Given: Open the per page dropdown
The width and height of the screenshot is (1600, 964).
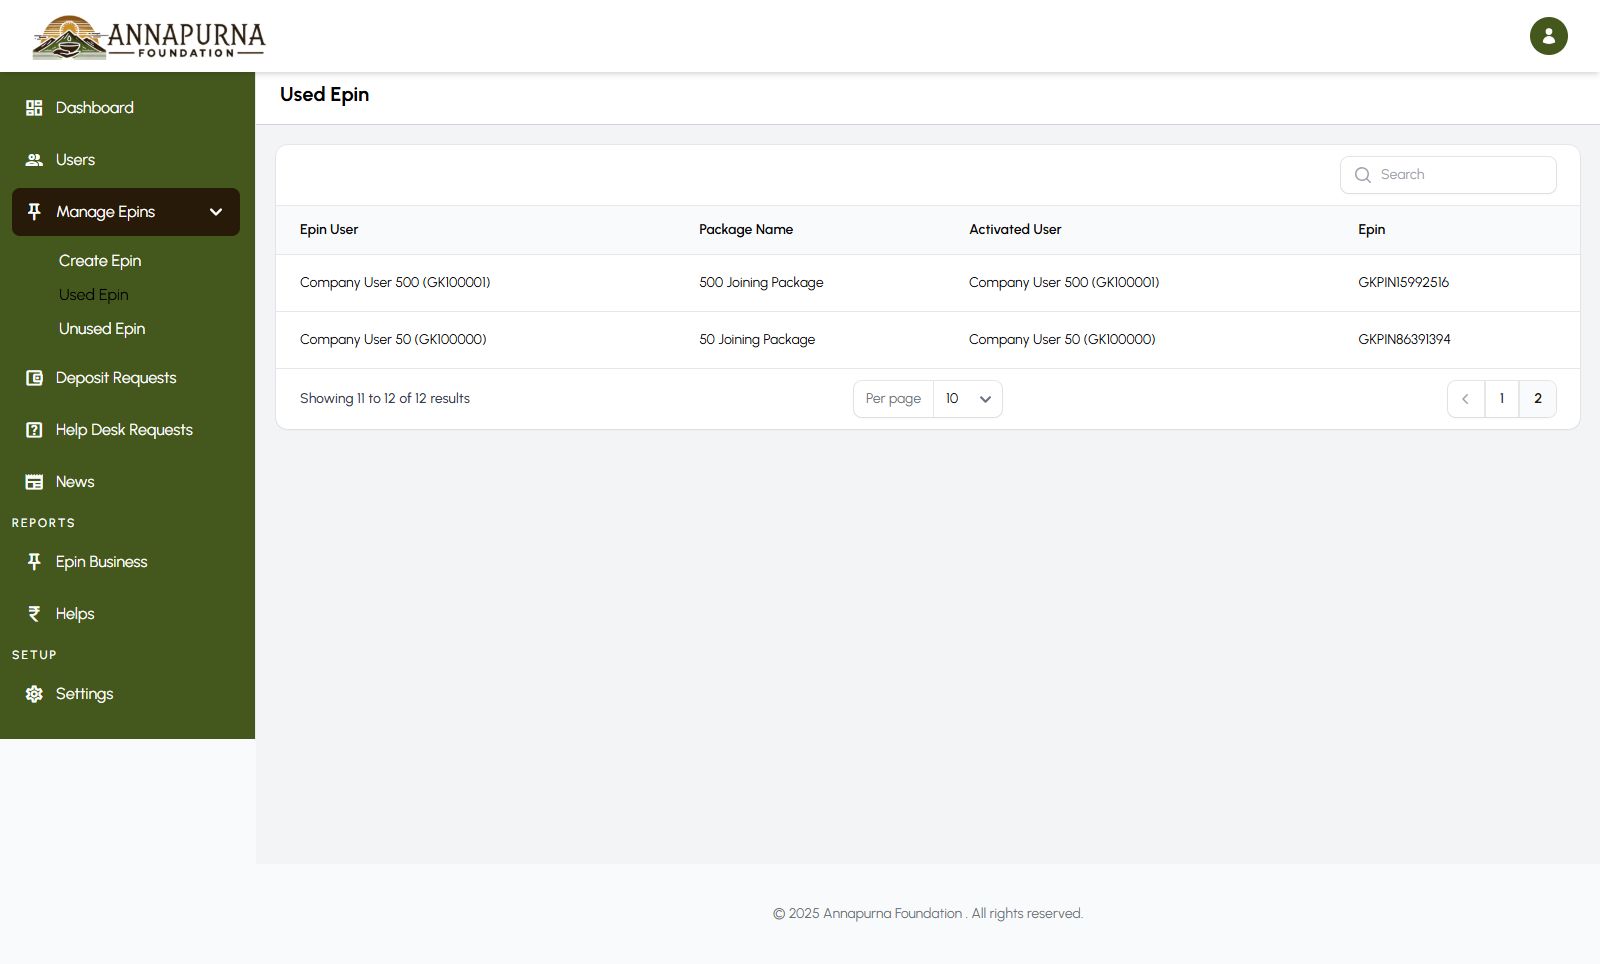Looking at the screenshot, I should (x=967, y=399).
